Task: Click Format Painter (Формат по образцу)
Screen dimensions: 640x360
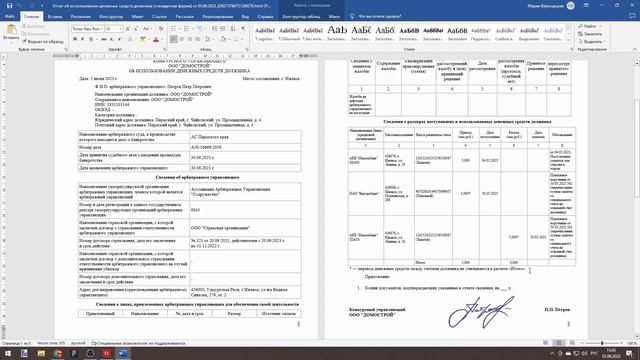Action: point(43,42)
